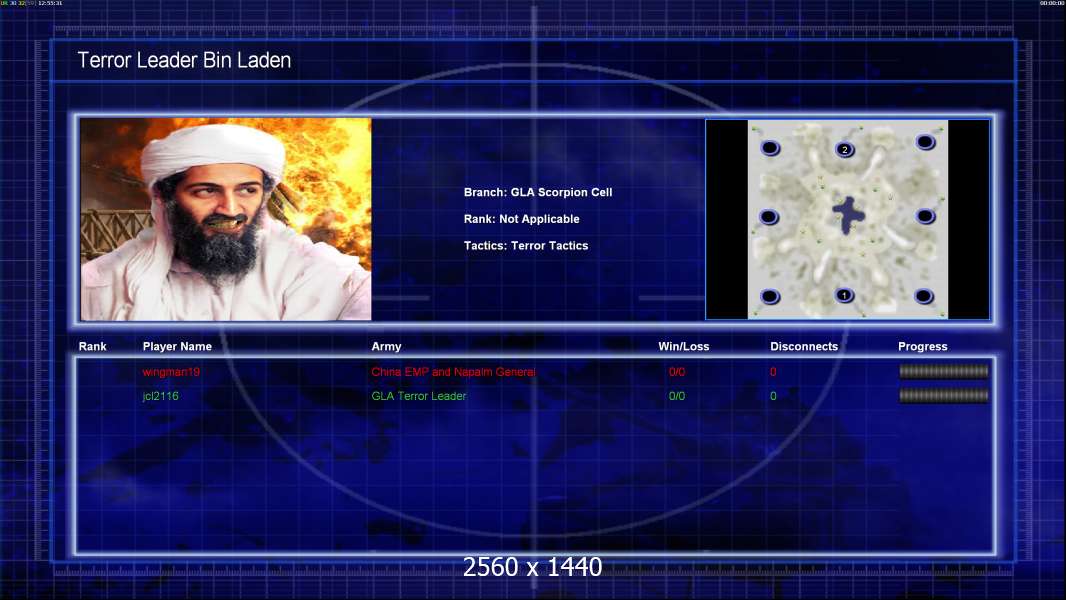Click the blue cross at the map center
Screen dimensions: 1066x600
849,215
